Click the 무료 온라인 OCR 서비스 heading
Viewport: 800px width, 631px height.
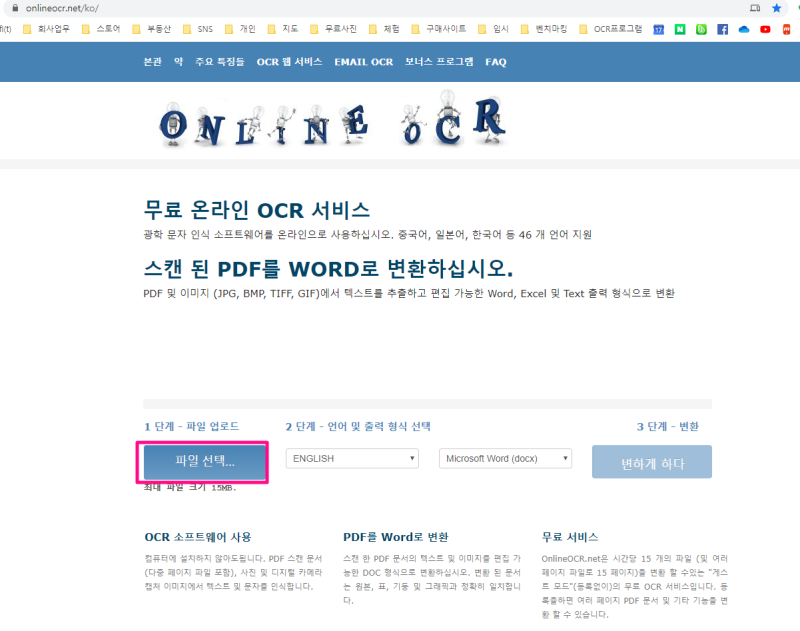coord(257,210)
